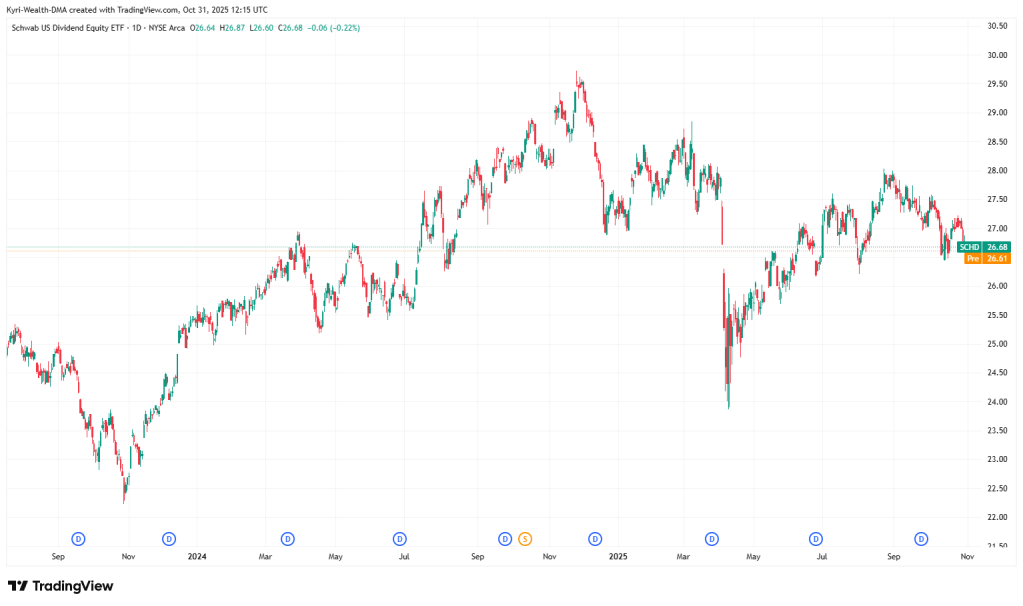Click the dividend marker beside the split marker
This screenshot has width=1023, height=606.
505,539
